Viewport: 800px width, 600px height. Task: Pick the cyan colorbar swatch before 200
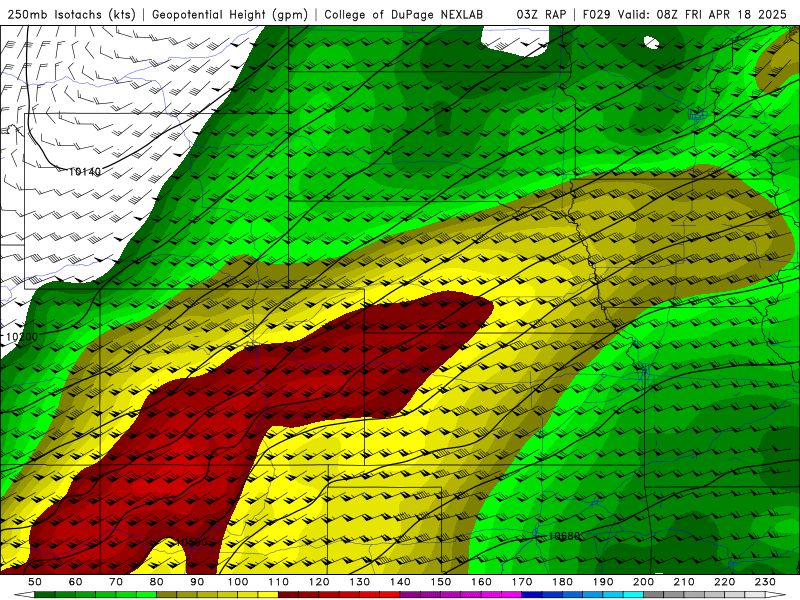(633, 595)
